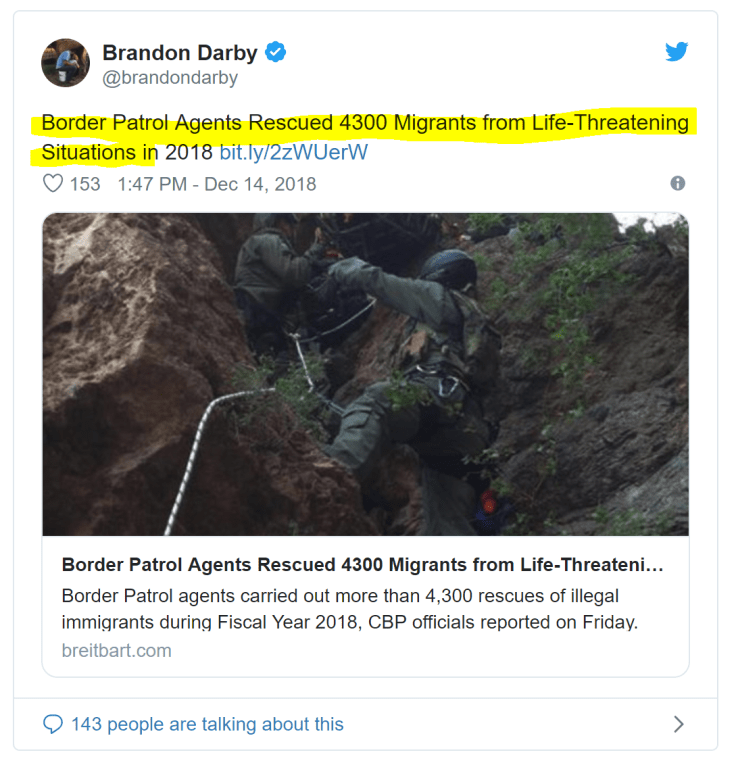
Task: Click the blue verified badge
Action: coord(275,52)
